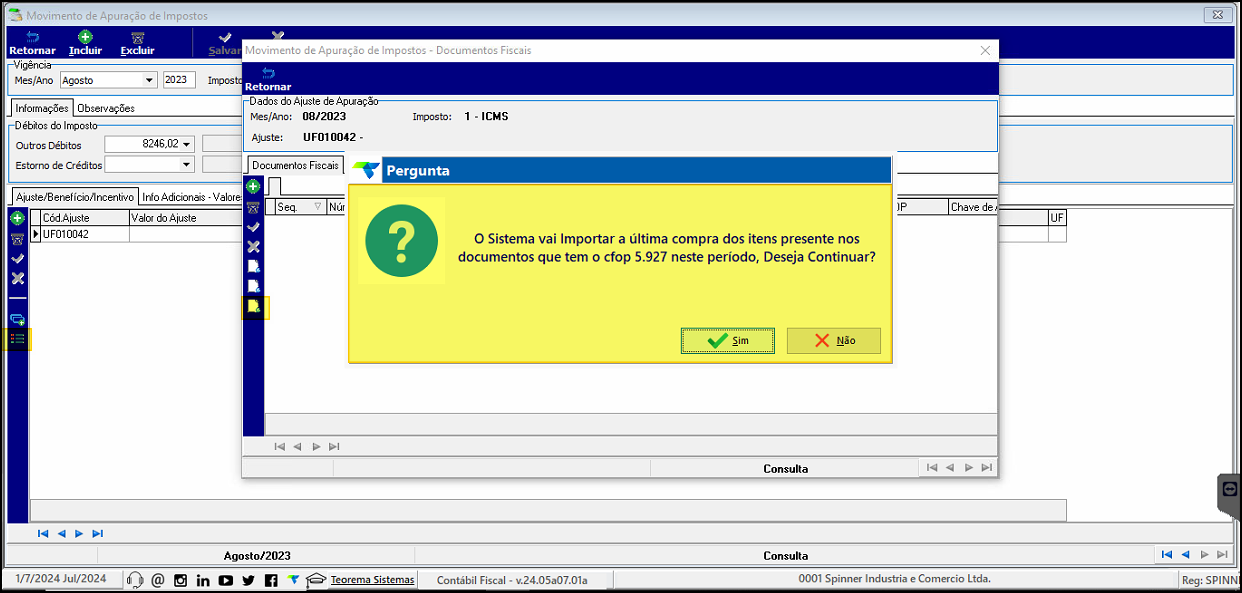Viewport: 1242px width, 593px height.
Task: Click the delete bin icon in the main adjustments sidebar
Action: [17, 238]
